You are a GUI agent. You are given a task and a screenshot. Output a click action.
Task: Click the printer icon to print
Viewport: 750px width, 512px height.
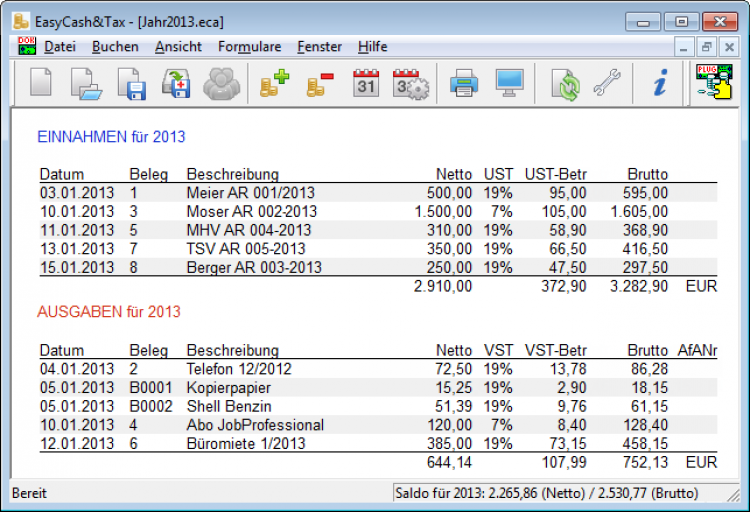[x=464, y=84]
